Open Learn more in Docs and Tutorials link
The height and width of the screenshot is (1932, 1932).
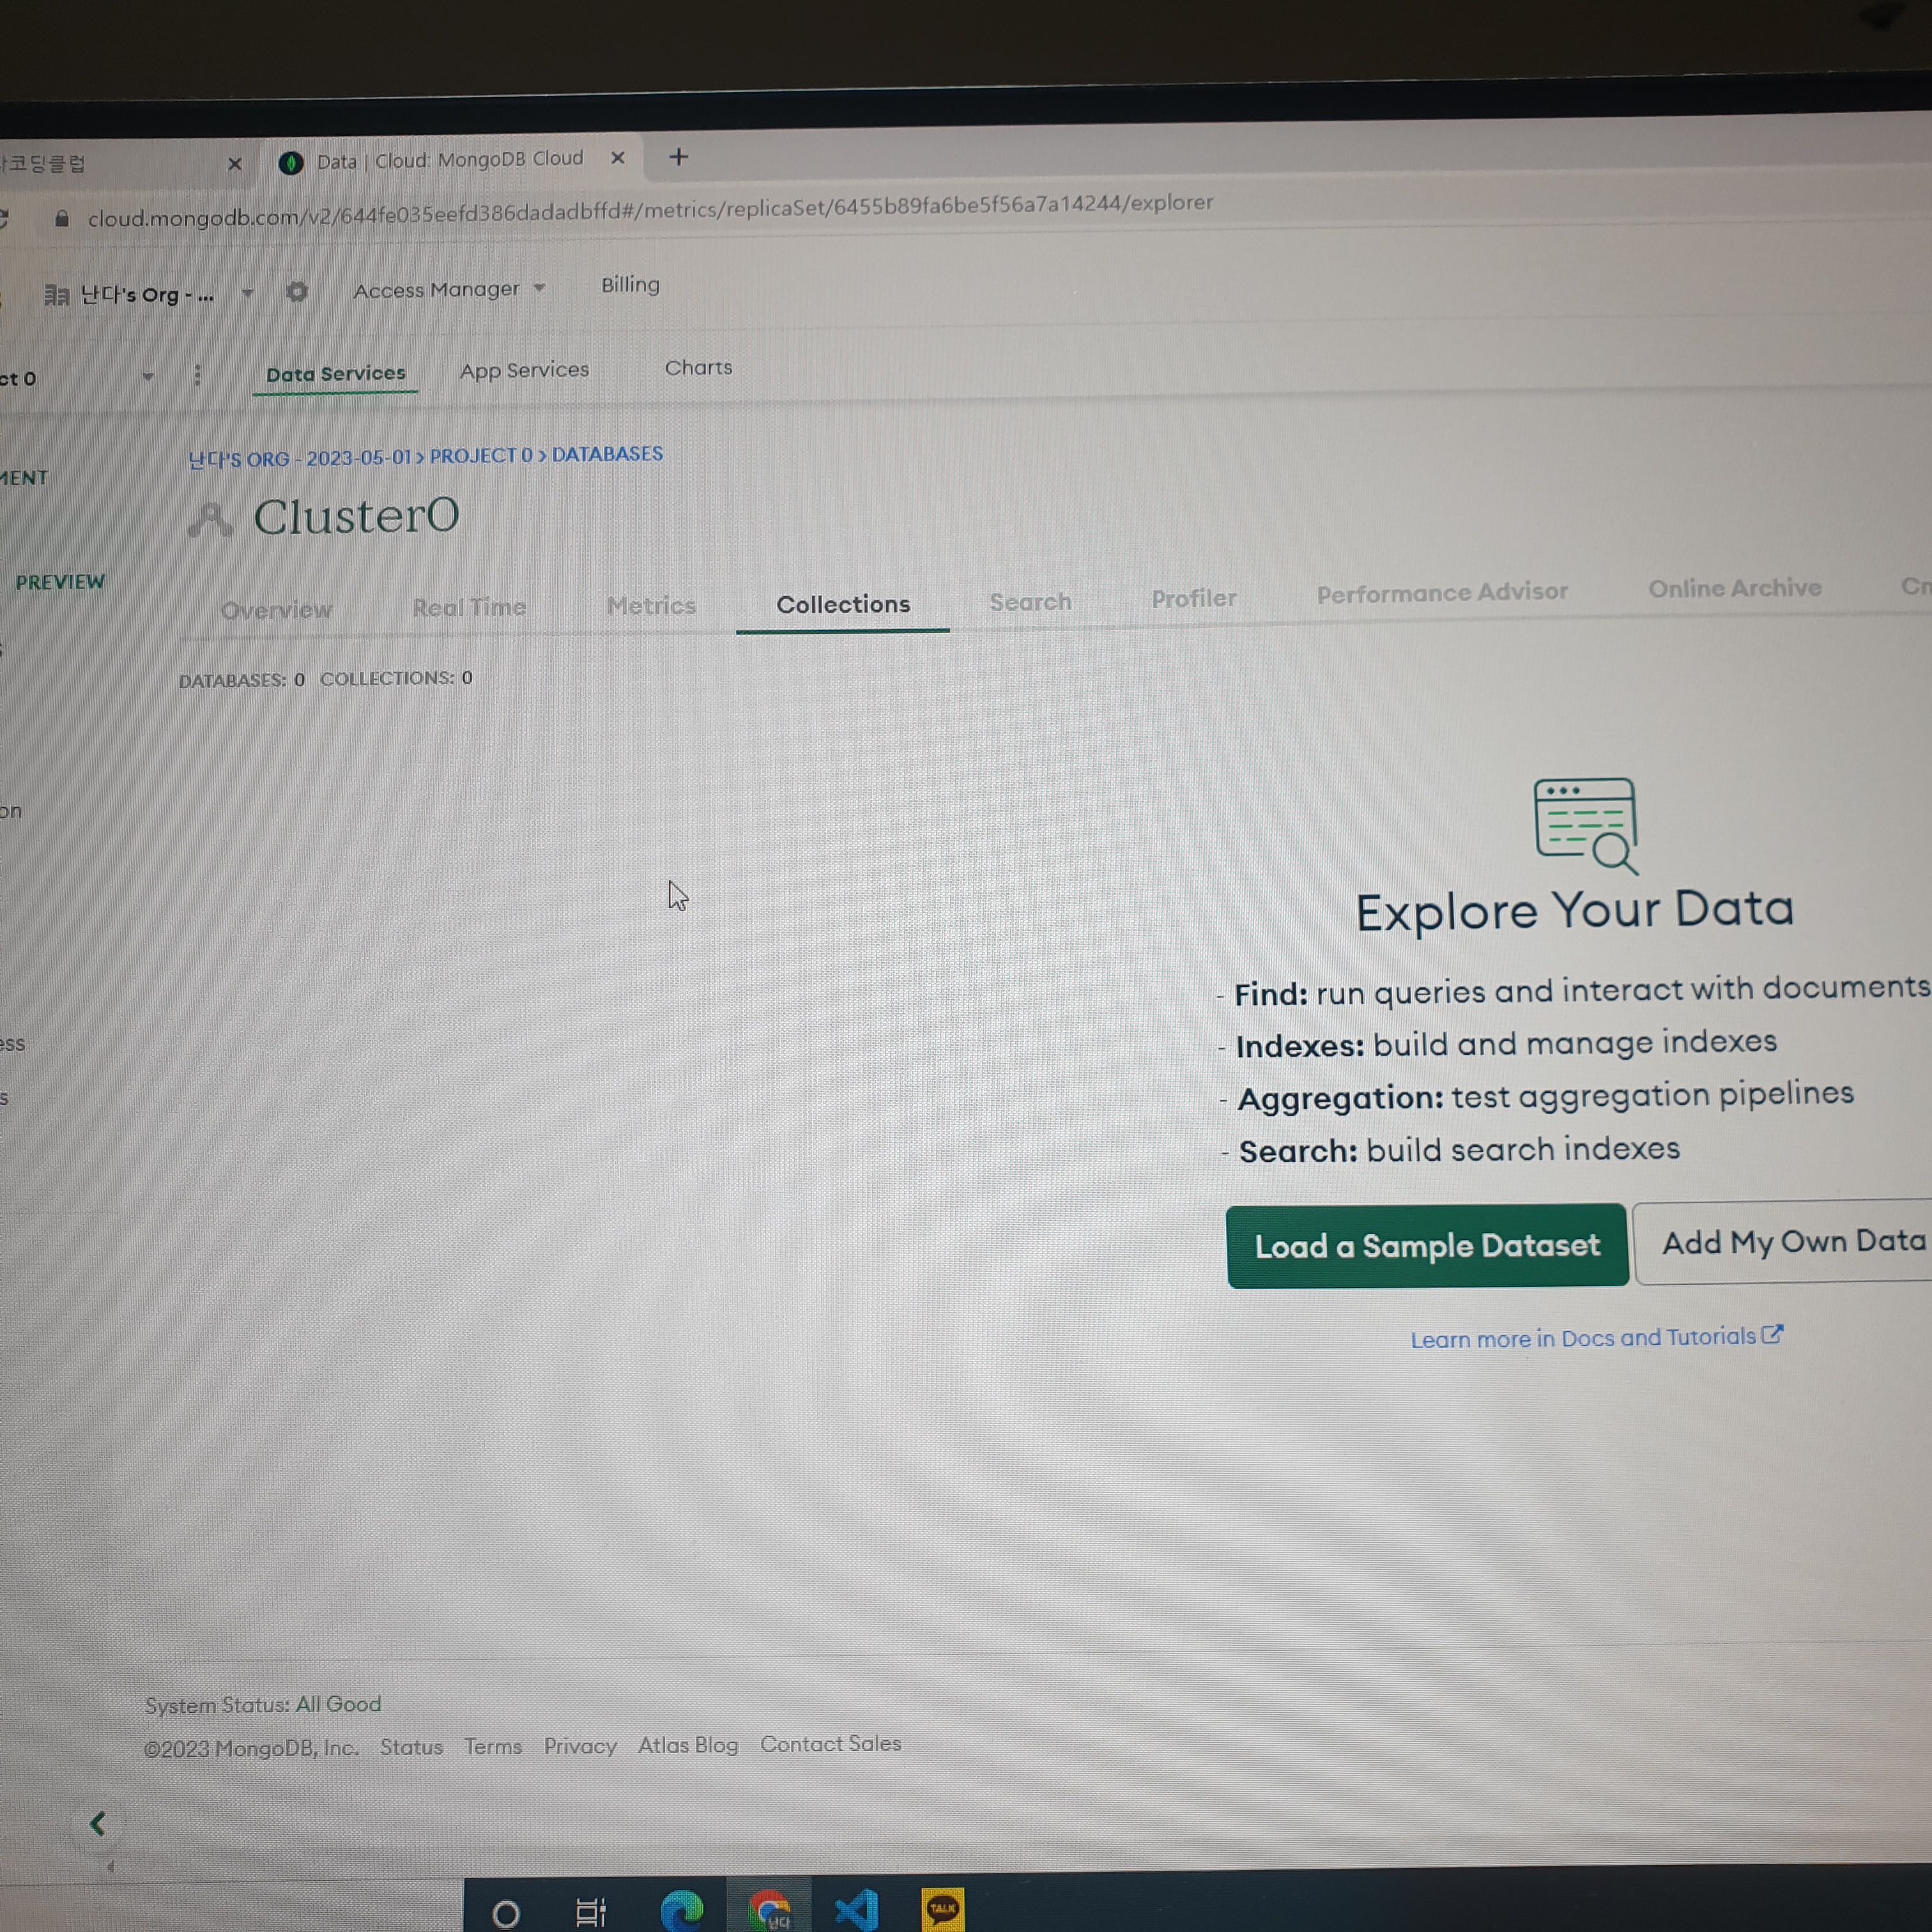[1596, 1338]
